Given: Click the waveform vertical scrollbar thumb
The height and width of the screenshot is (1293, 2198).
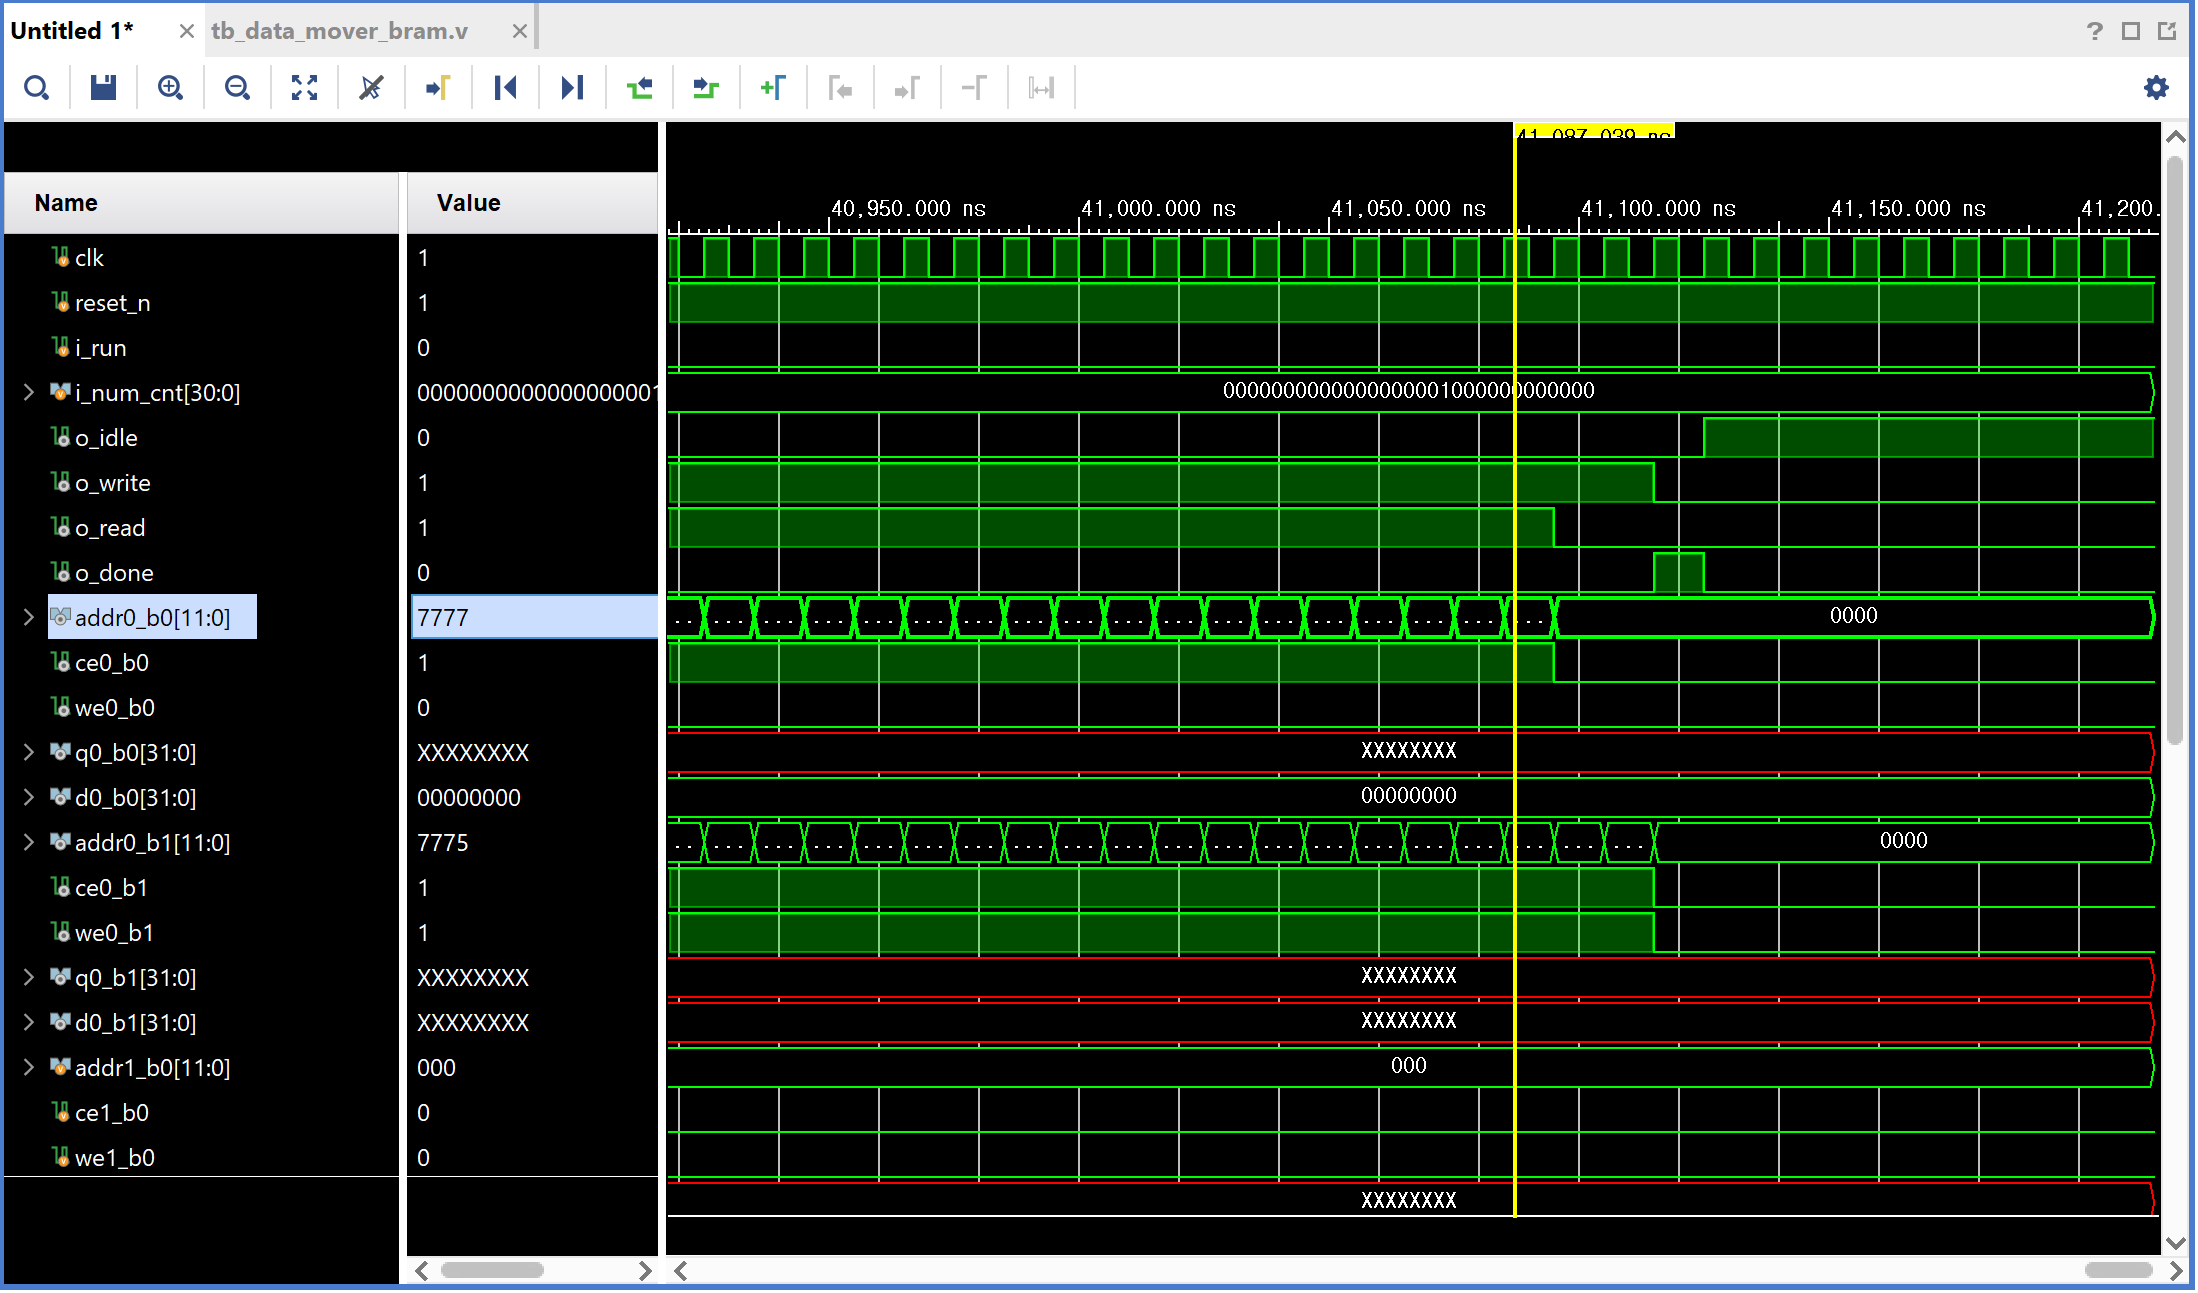Looking at the screenshot, I should click(x=2176, y=448).
